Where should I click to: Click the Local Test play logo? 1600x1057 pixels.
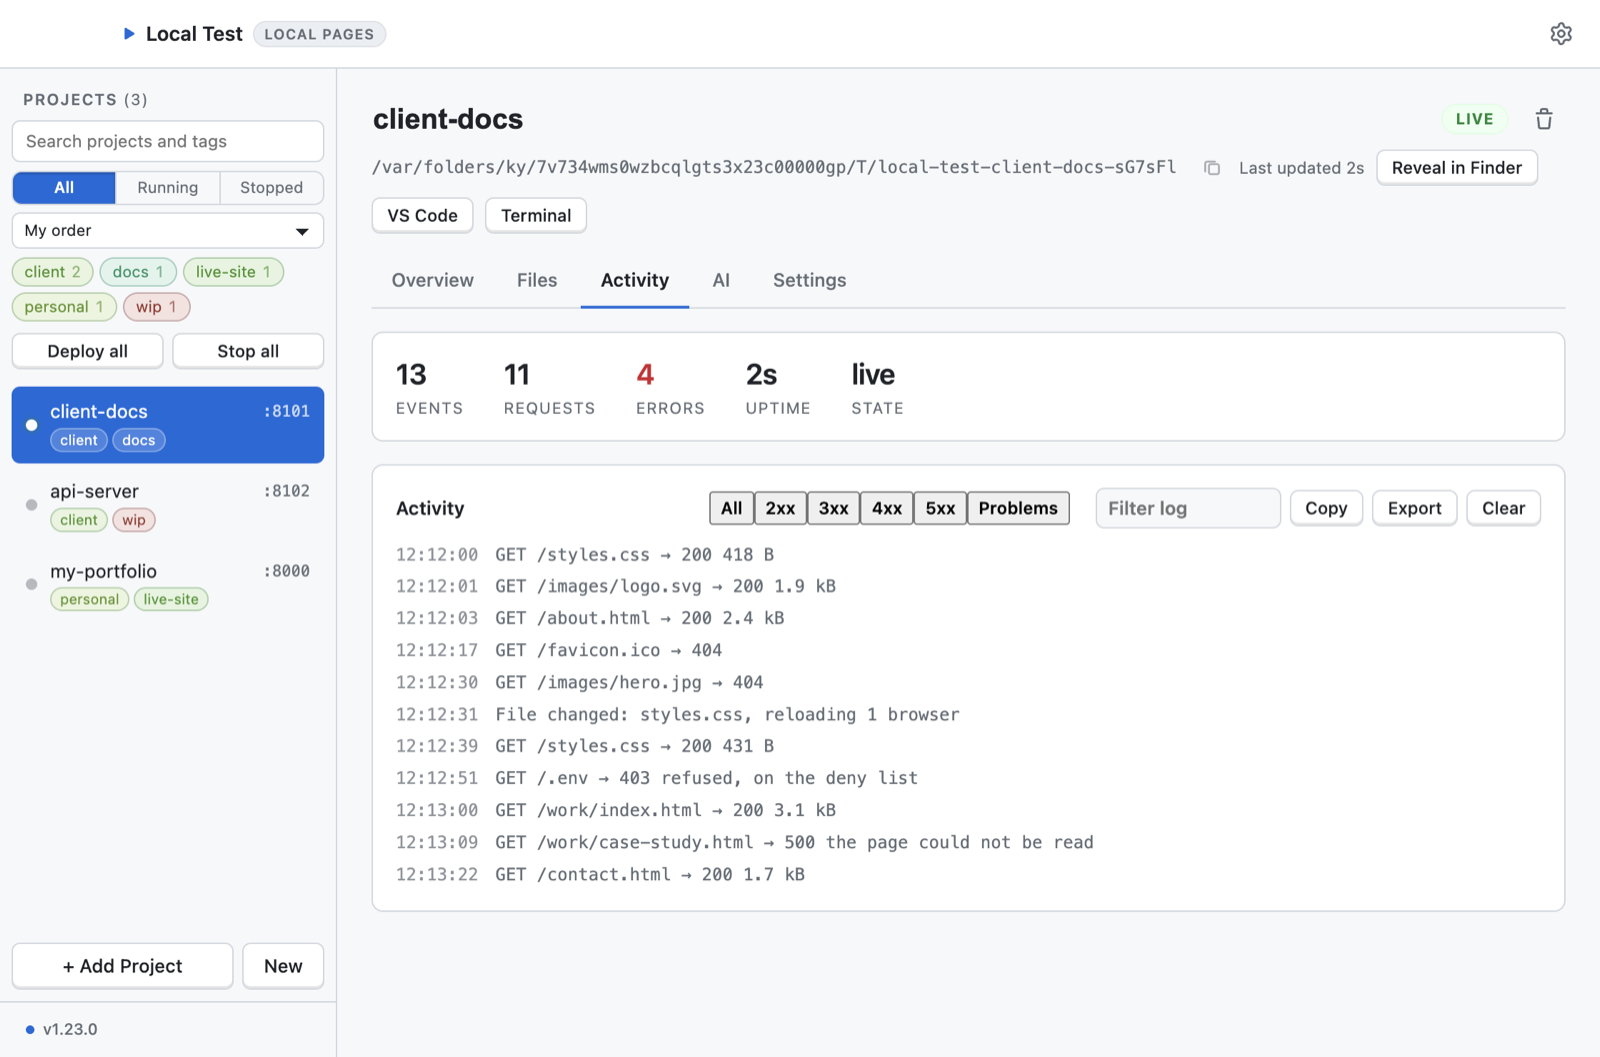pos(129,34)
